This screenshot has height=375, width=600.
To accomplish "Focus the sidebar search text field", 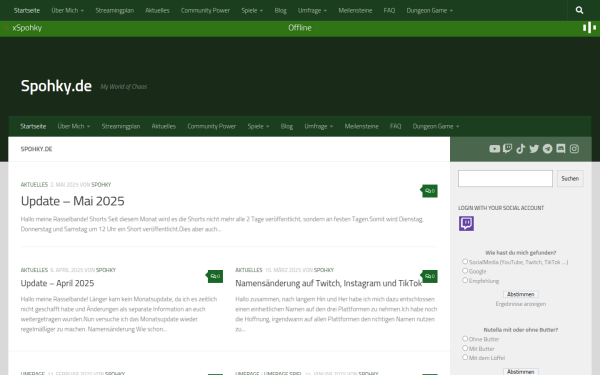I will coord(505,179).
